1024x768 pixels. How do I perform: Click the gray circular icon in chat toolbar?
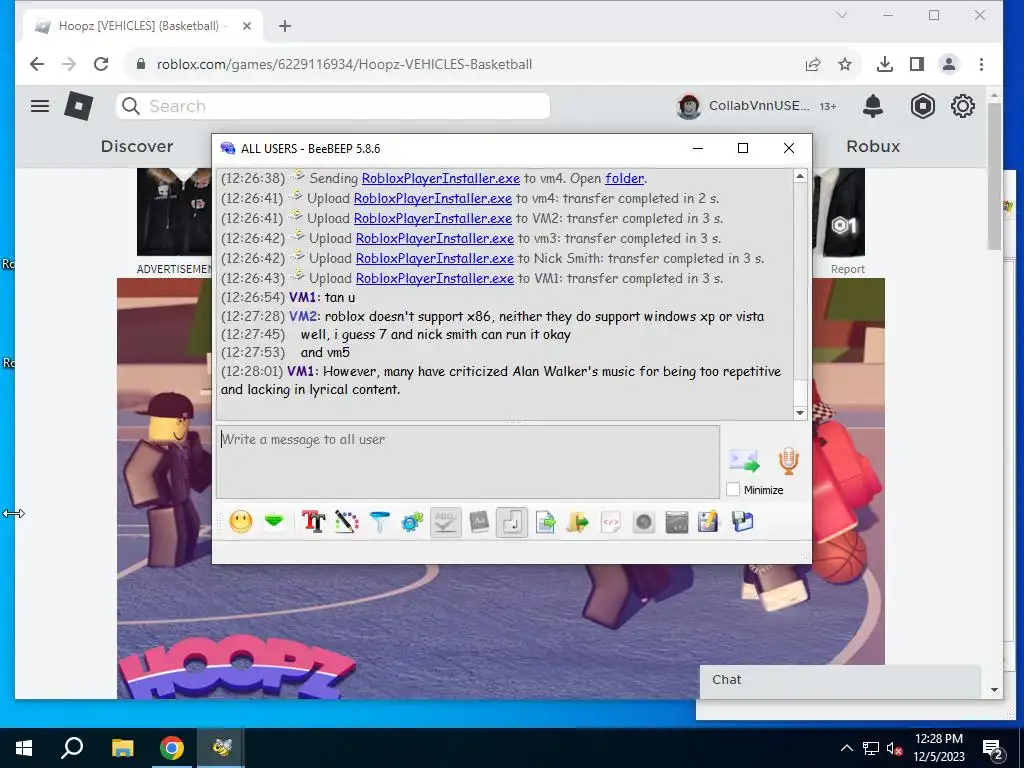pos(644,522)
